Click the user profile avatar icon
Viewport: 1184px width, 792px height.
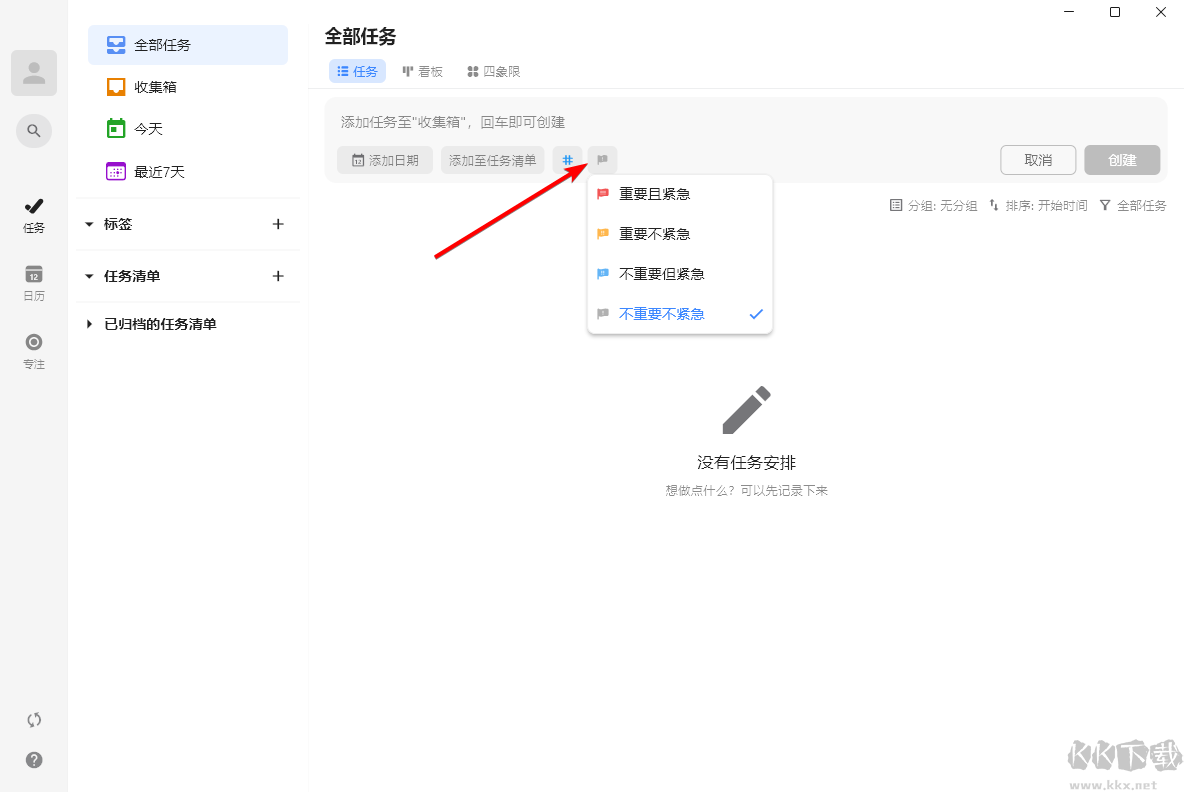[33, 72]
